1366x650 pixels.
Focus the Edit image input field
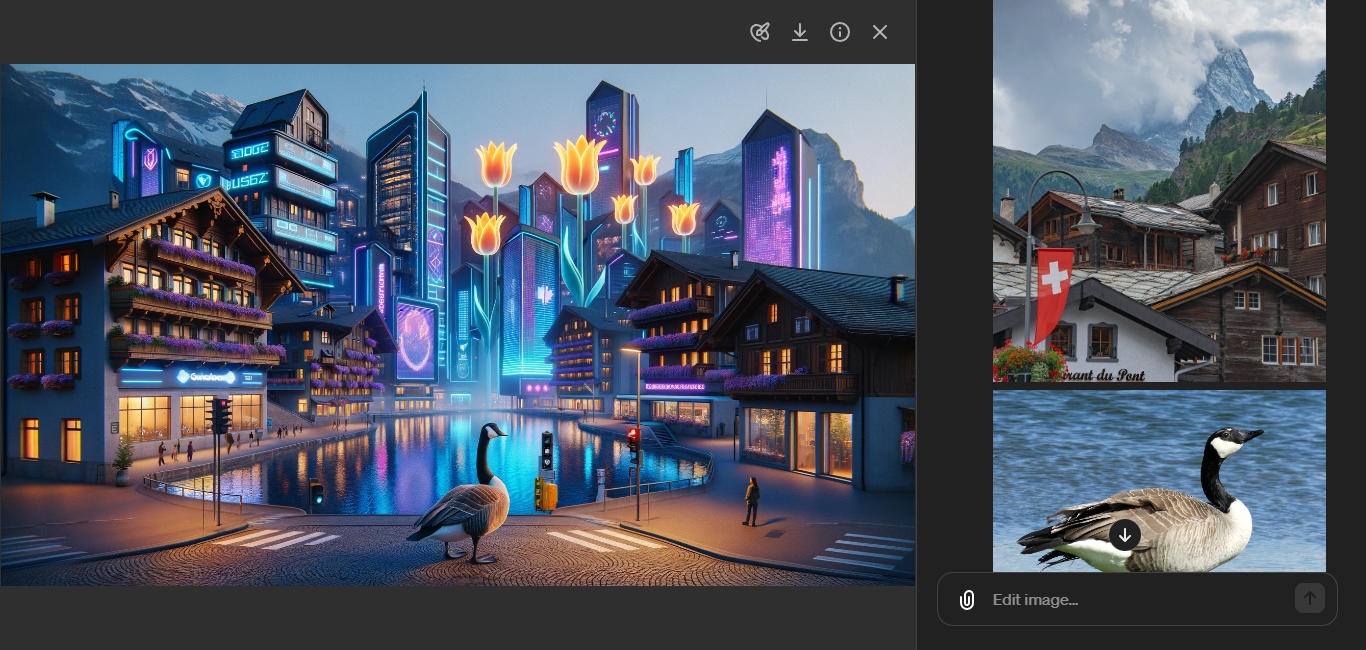(1137, 599)
